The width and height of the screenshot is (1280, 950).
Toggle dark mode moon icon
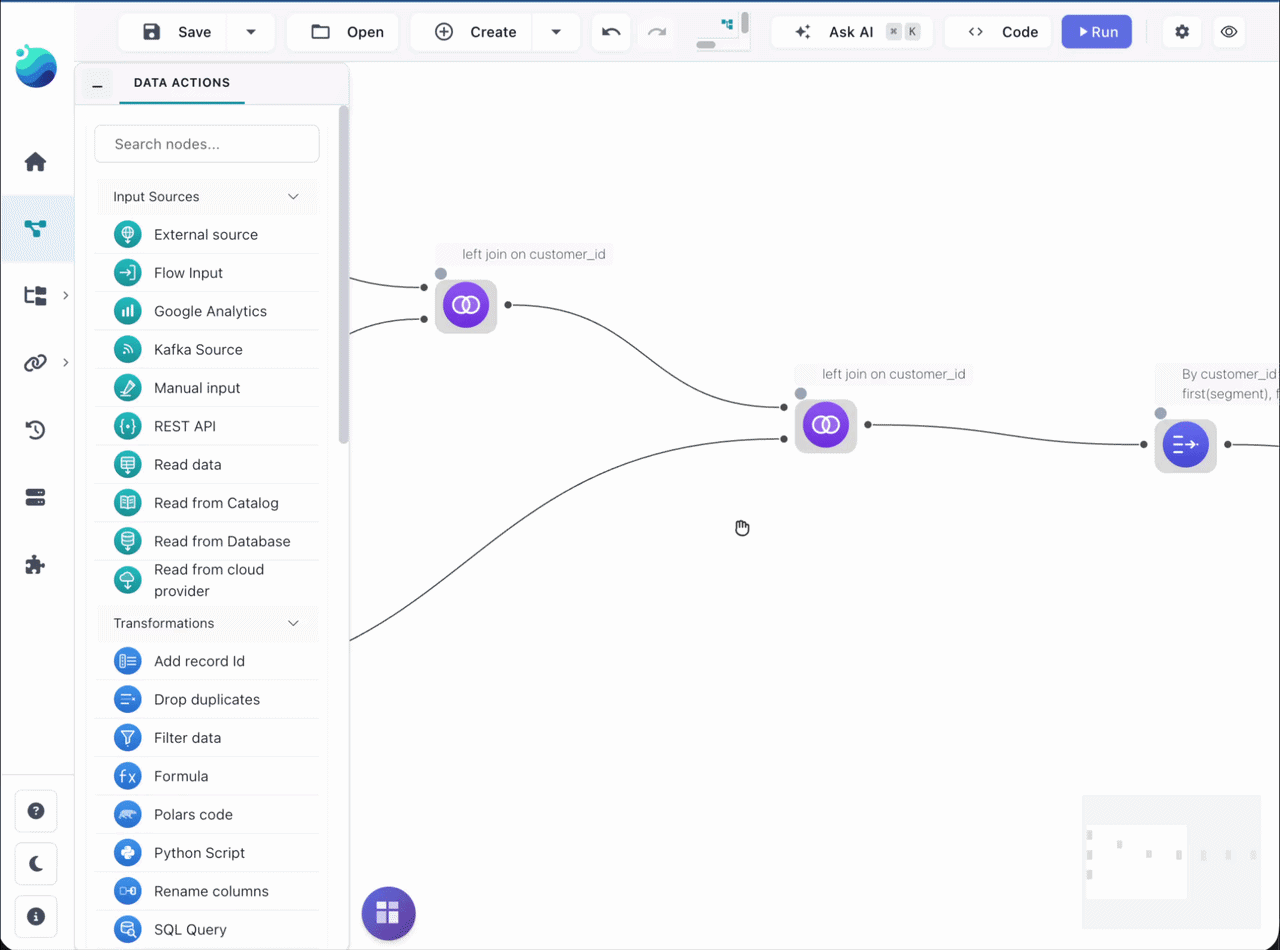click(36, 864)
